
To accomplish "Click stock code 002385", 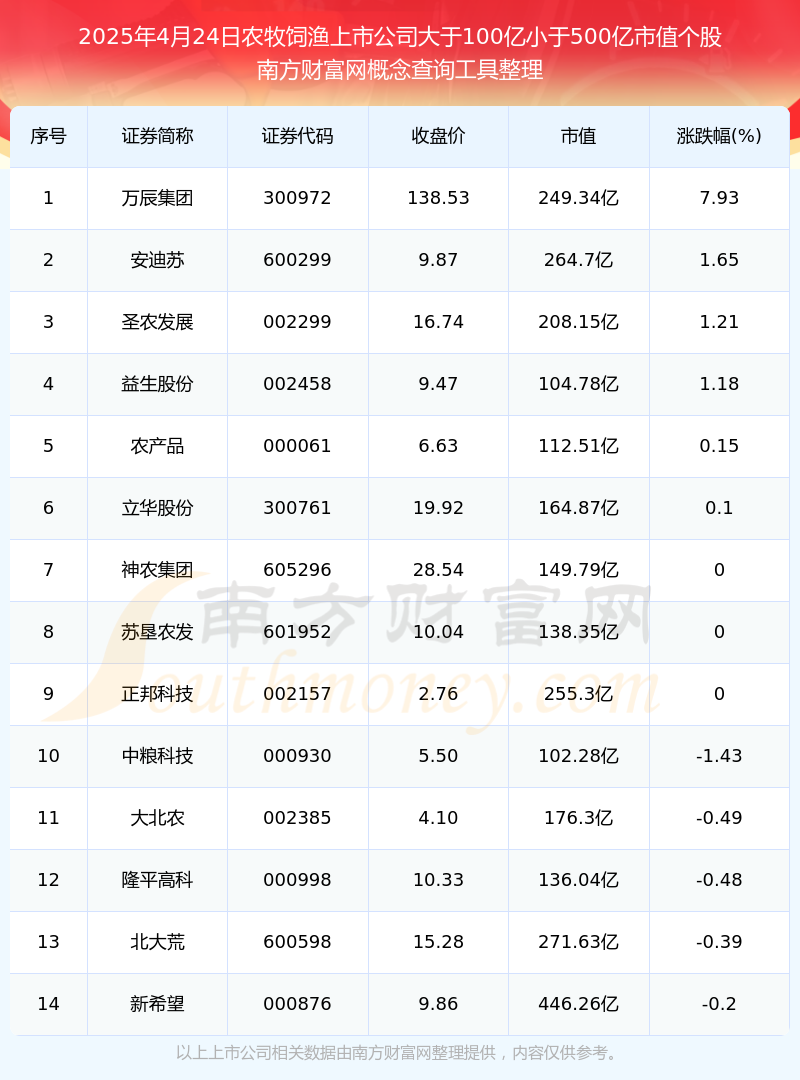I will [x=298, y=818].
